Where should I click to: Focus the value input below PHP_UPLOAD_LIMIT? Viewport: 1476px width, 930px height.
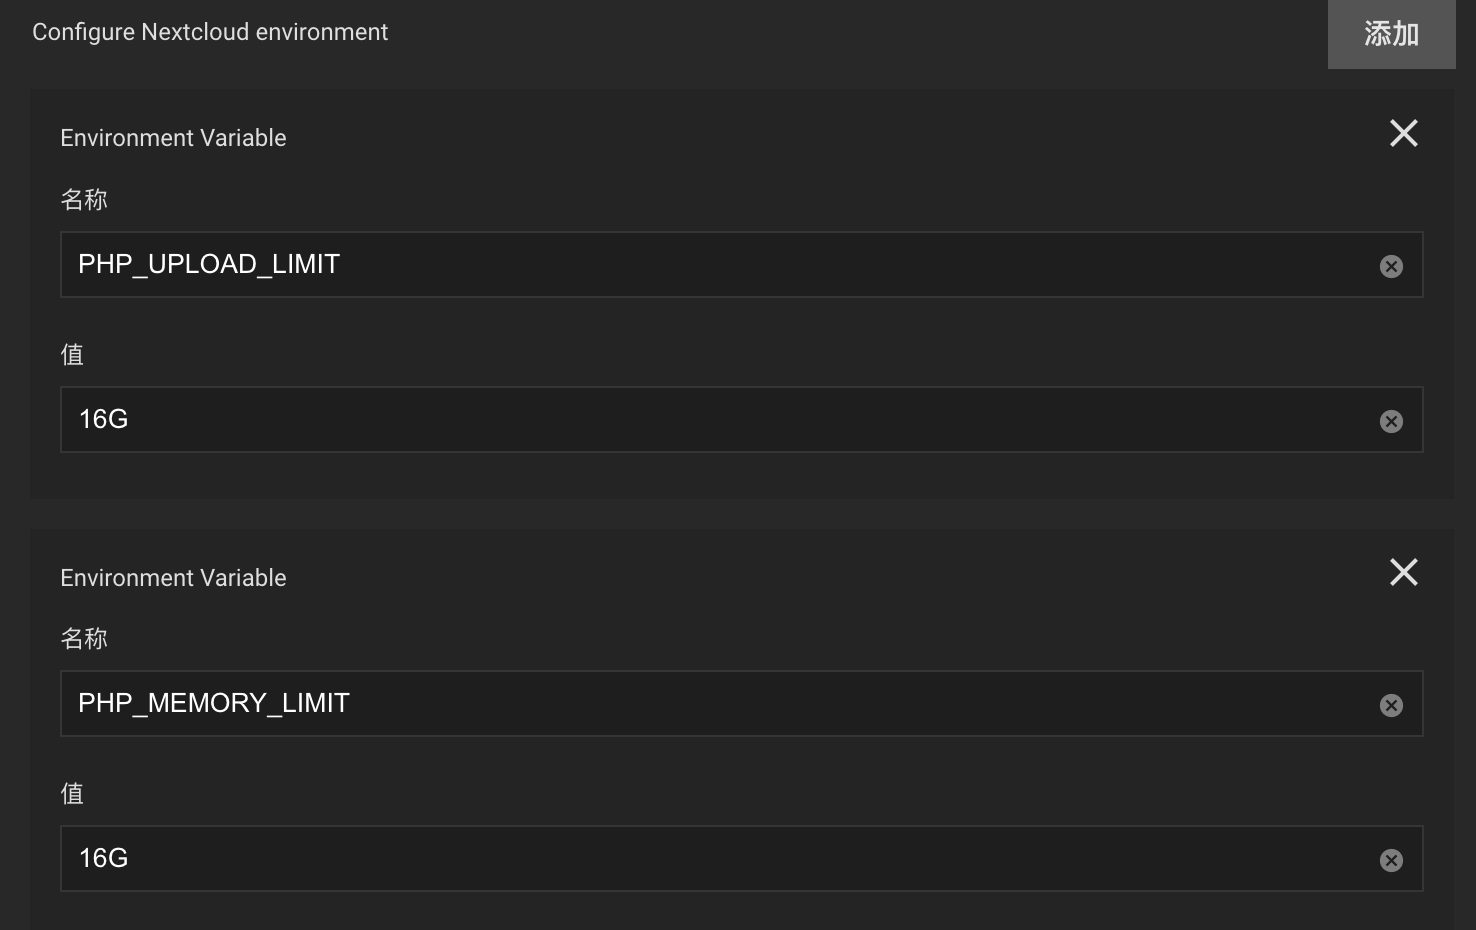[x=700, y=420]
